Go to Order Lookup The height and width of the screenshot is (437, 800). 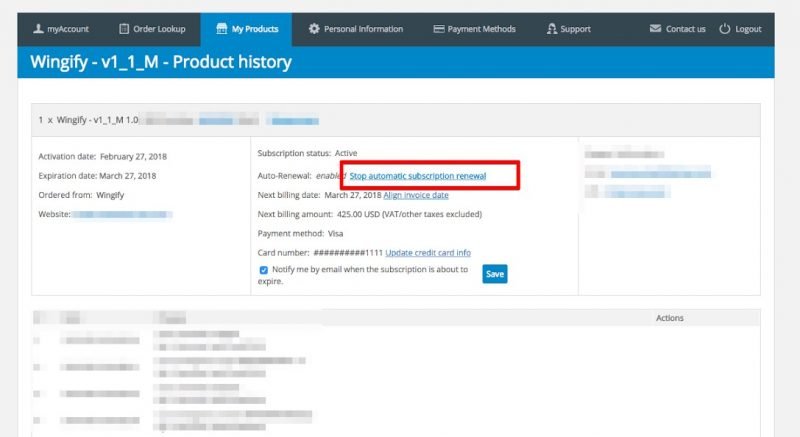click(152, 29)
